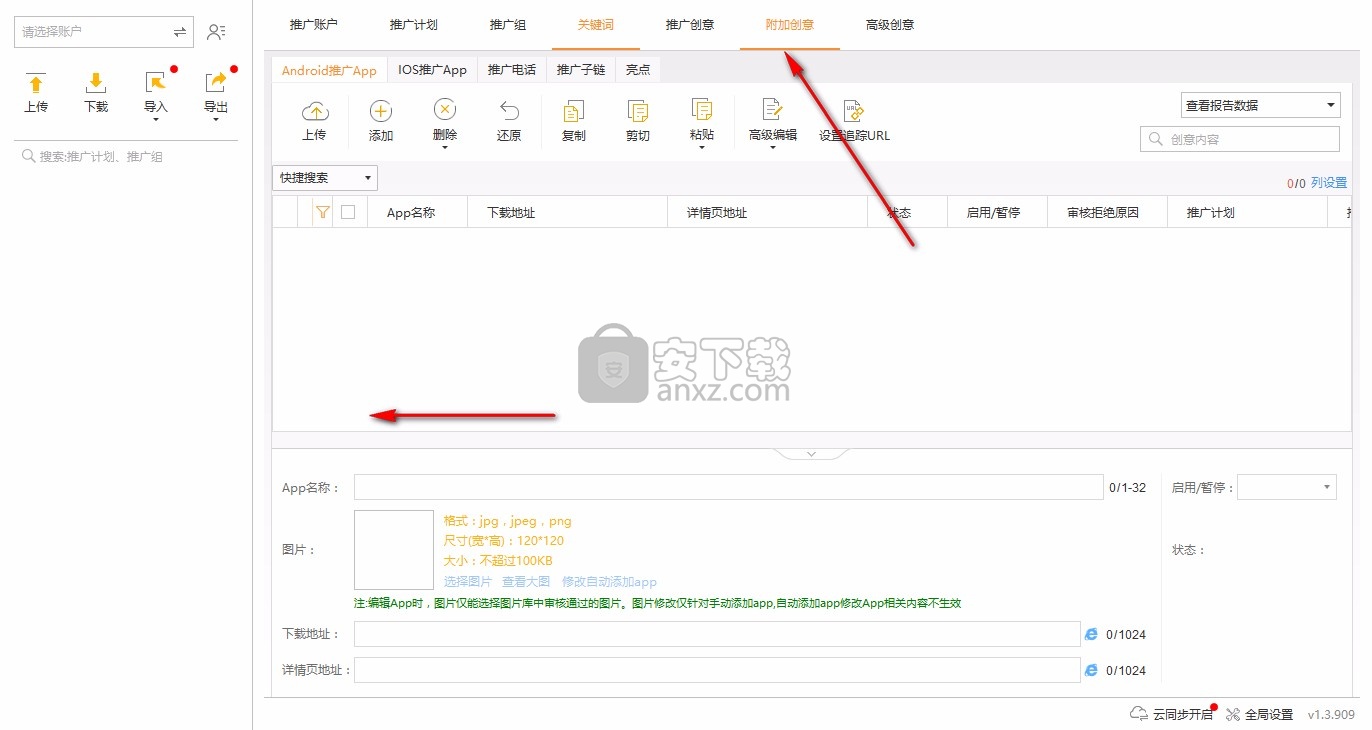
Task: Click the 查看大图 link
Action: pyautogui.click(x=526, y=582)
